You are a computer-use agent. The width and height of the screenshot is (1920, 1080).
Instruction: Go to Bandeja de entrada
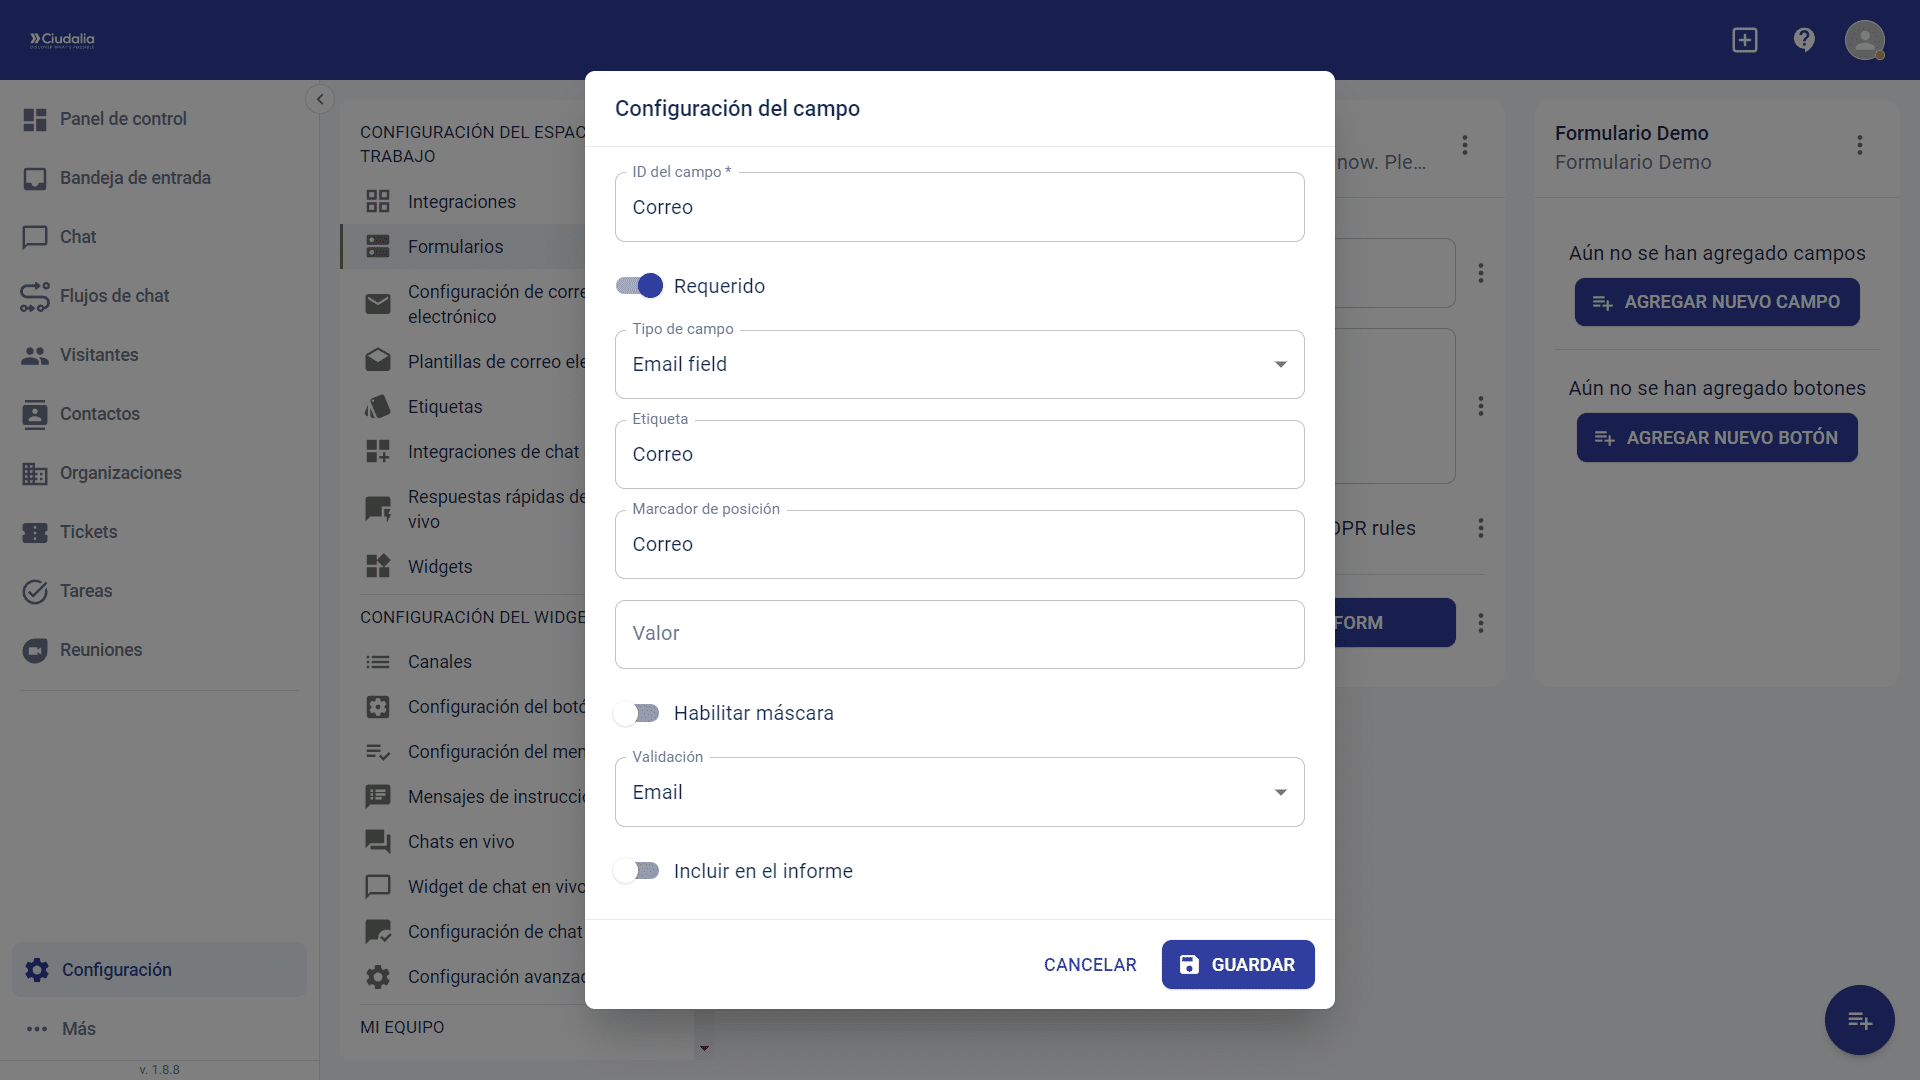tap(135, 178)
